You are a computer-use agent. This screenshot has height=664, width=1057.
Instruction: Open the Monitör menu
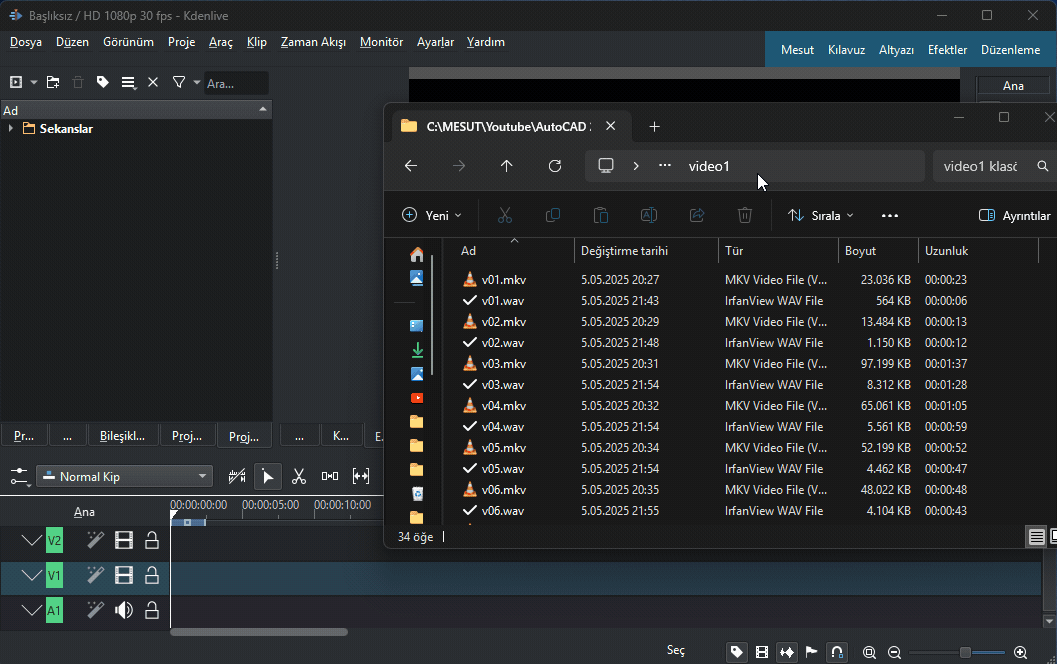click(382, 42)
